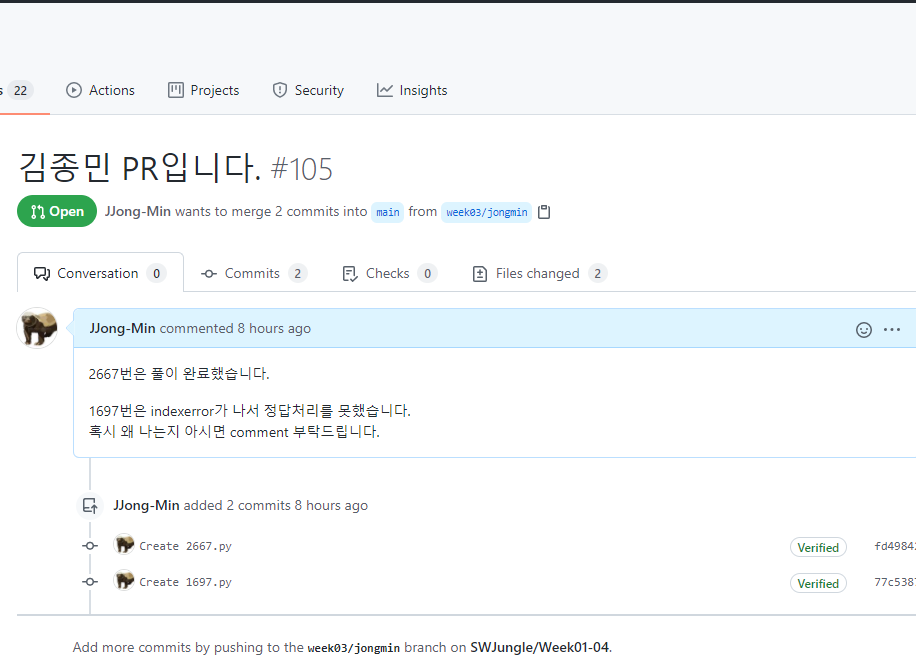Viewport: 916px width, 671px height.
Task: Open the Insights tab
Action: [412, 91]
